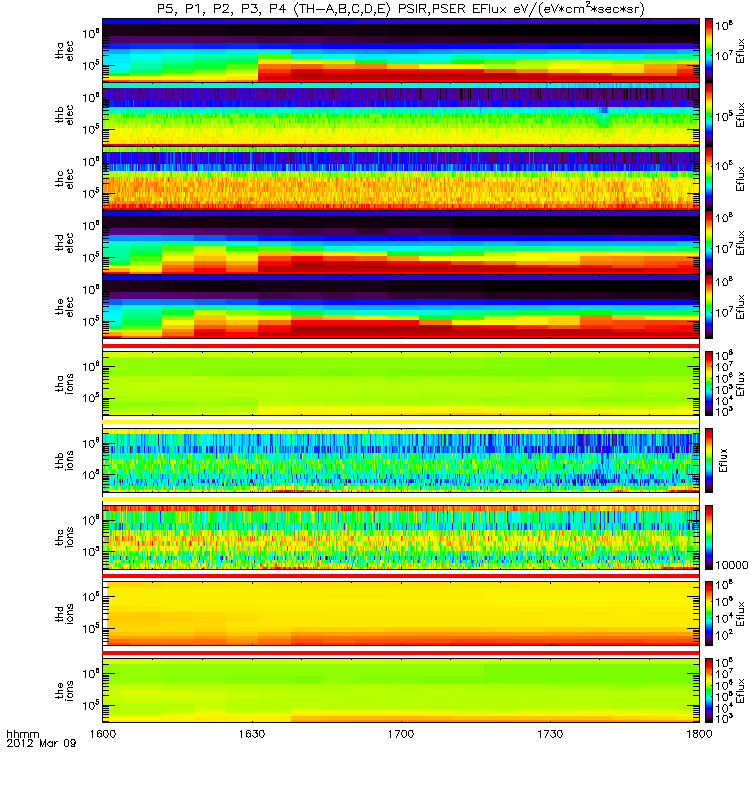Select the 'tha elec' panel axis label

click(65, 51)
